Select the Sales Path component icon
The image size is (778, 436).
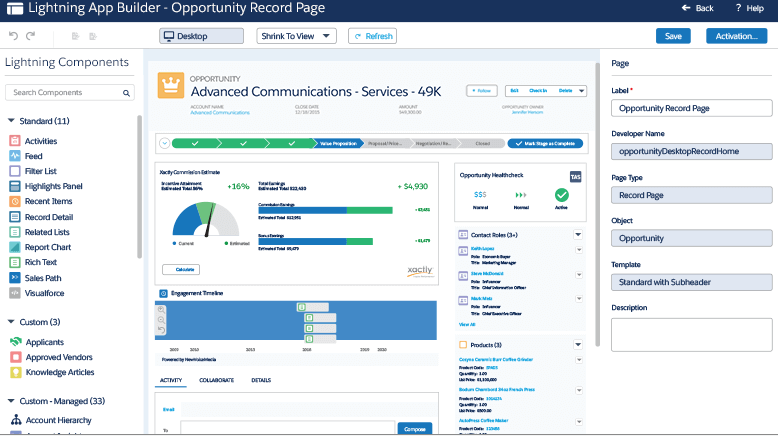click(15, 278)
